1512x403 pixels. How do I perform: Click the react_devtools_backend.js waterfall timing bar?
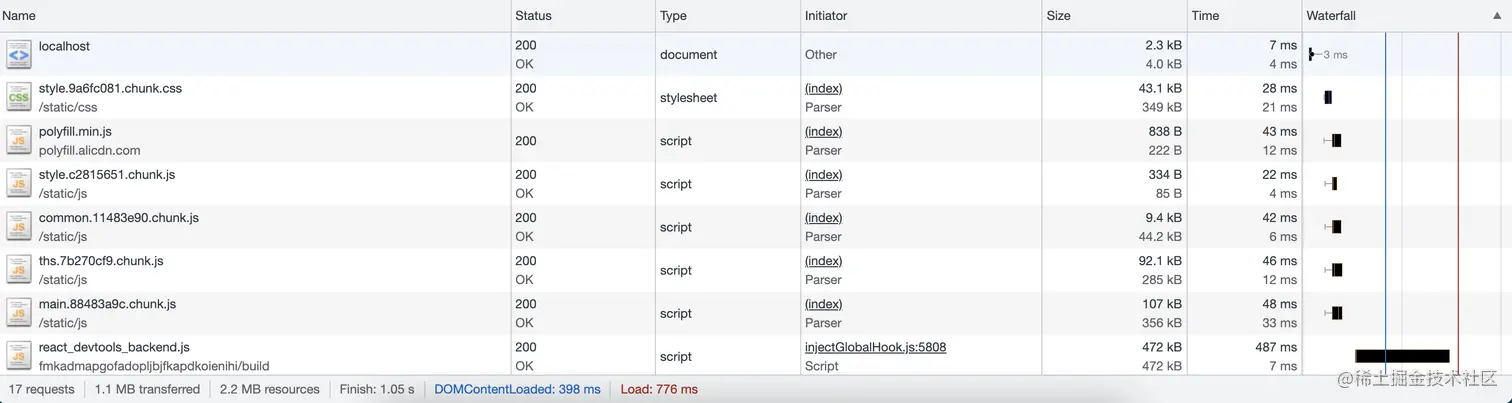point(1402,356)
